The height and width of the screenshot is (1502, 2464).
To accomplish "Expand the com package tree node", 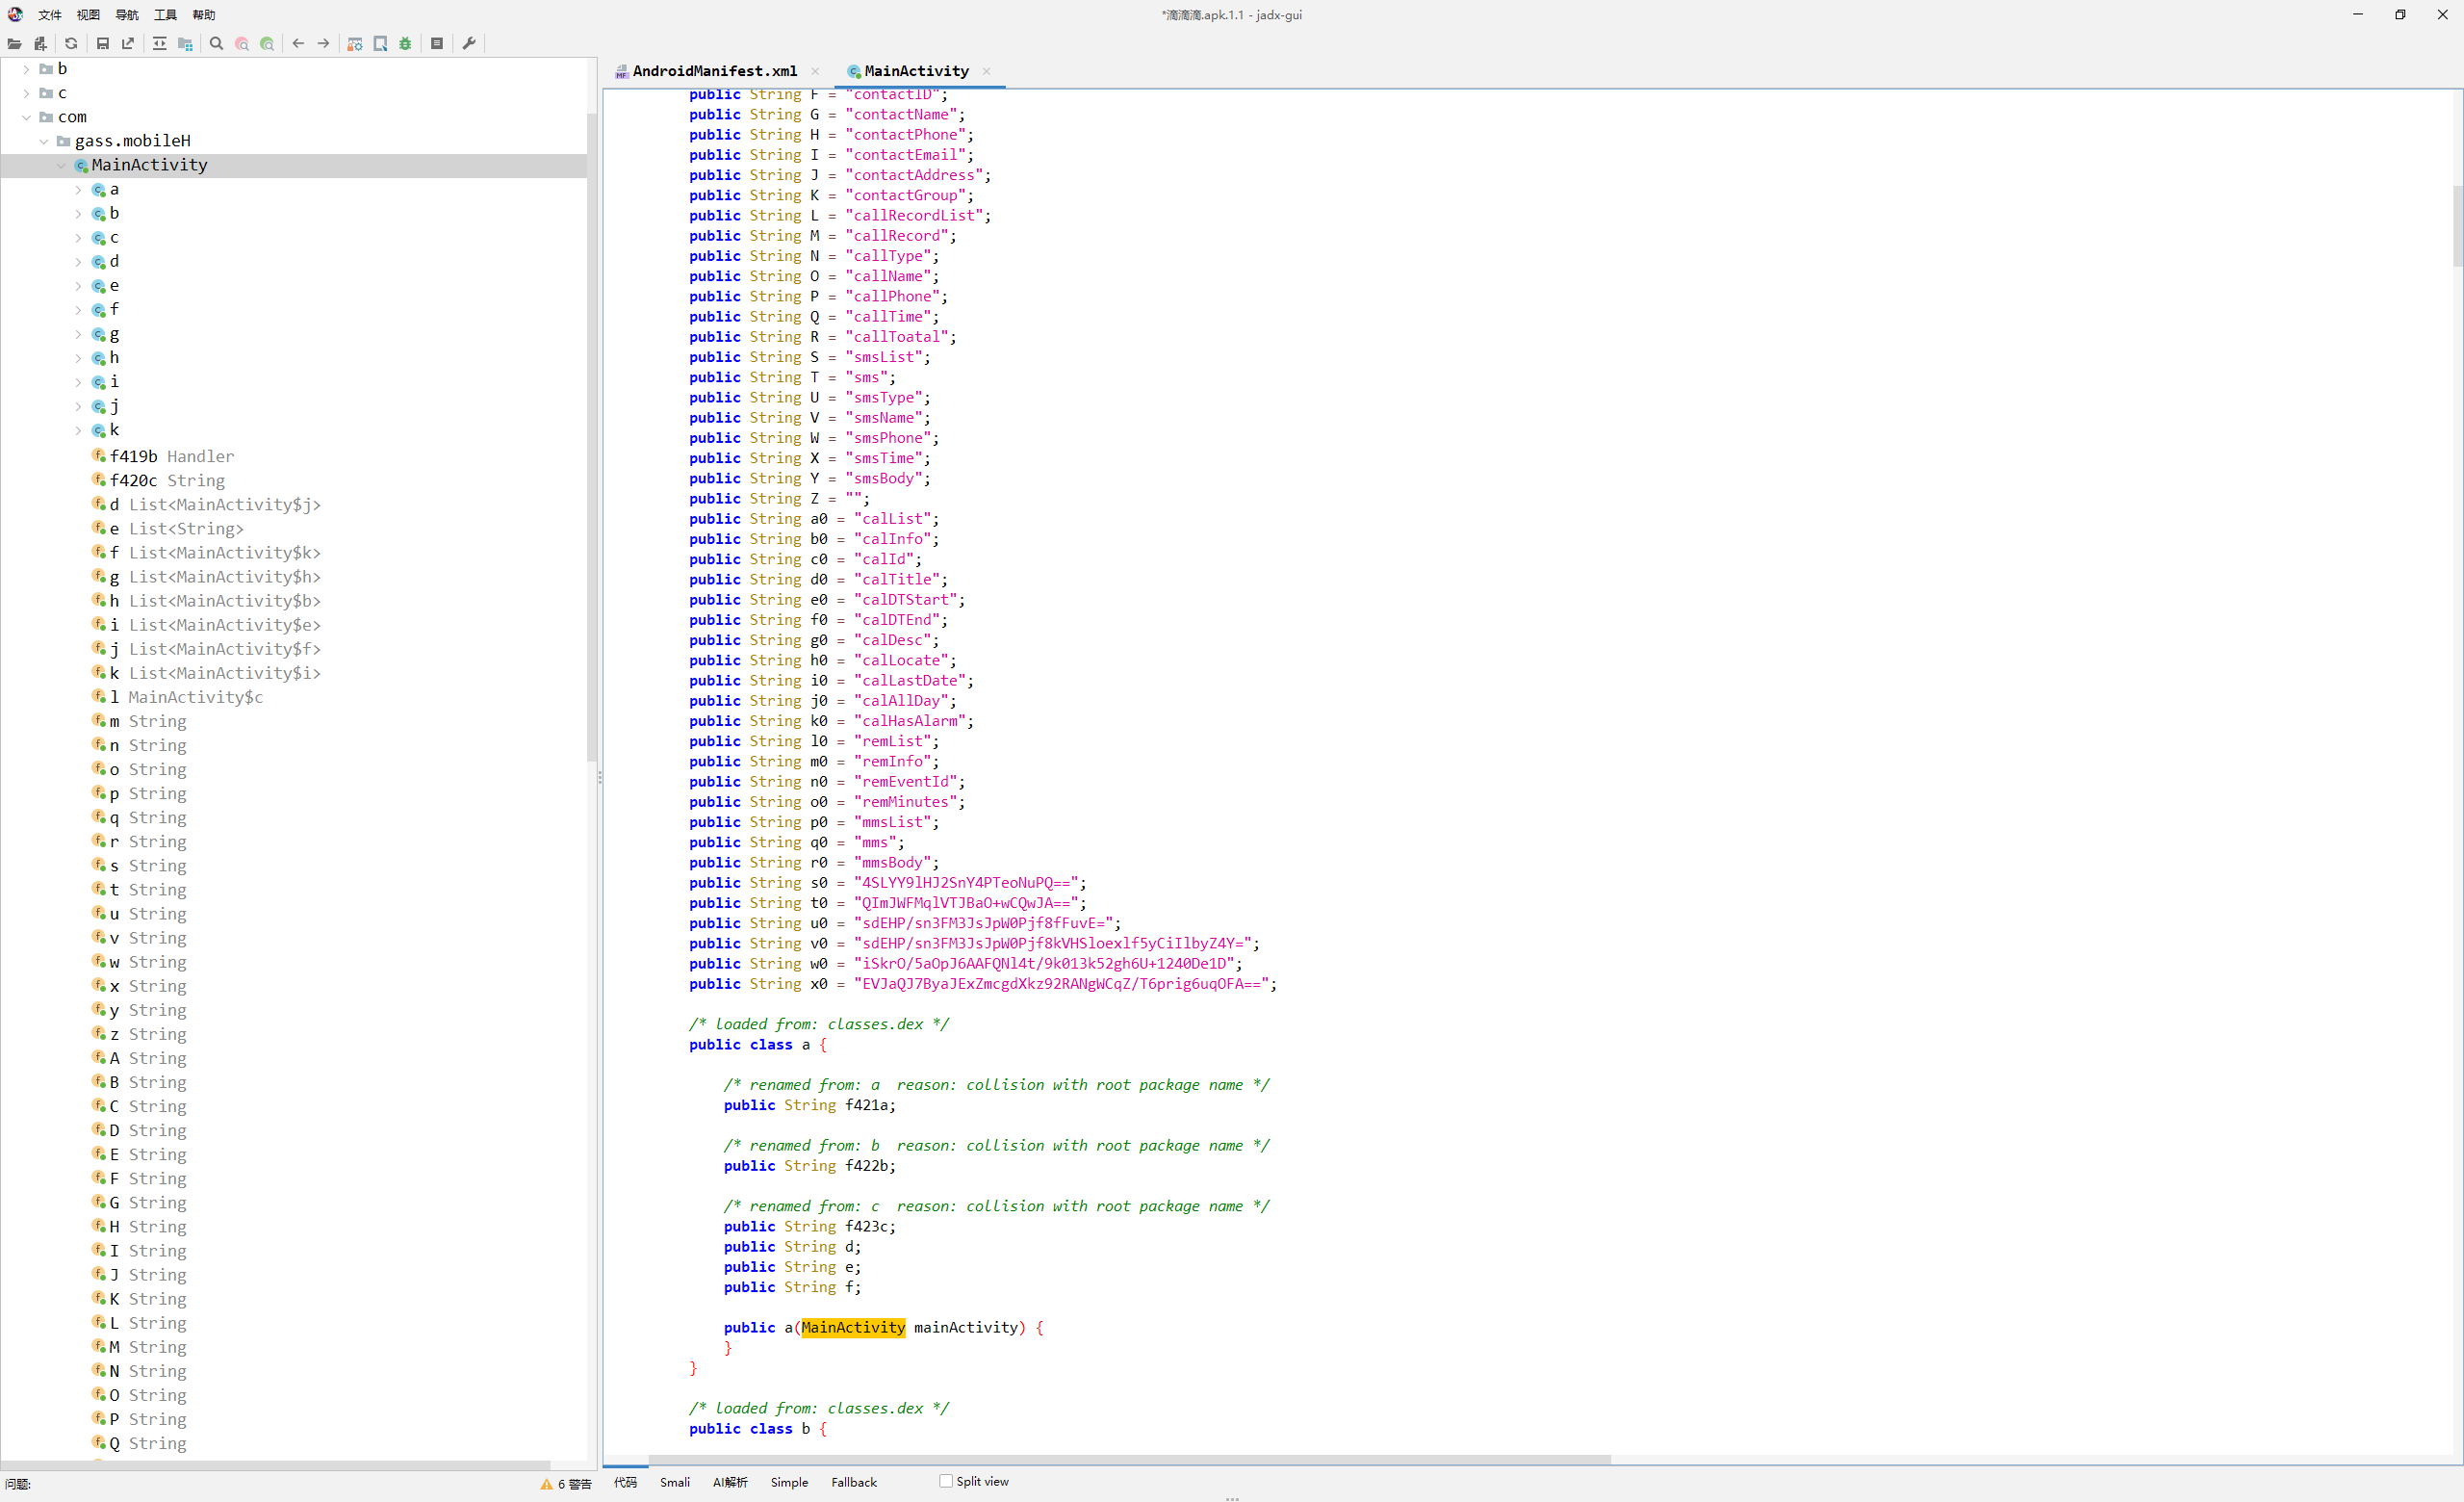I will pyautogui.click(x=38, y=117).
